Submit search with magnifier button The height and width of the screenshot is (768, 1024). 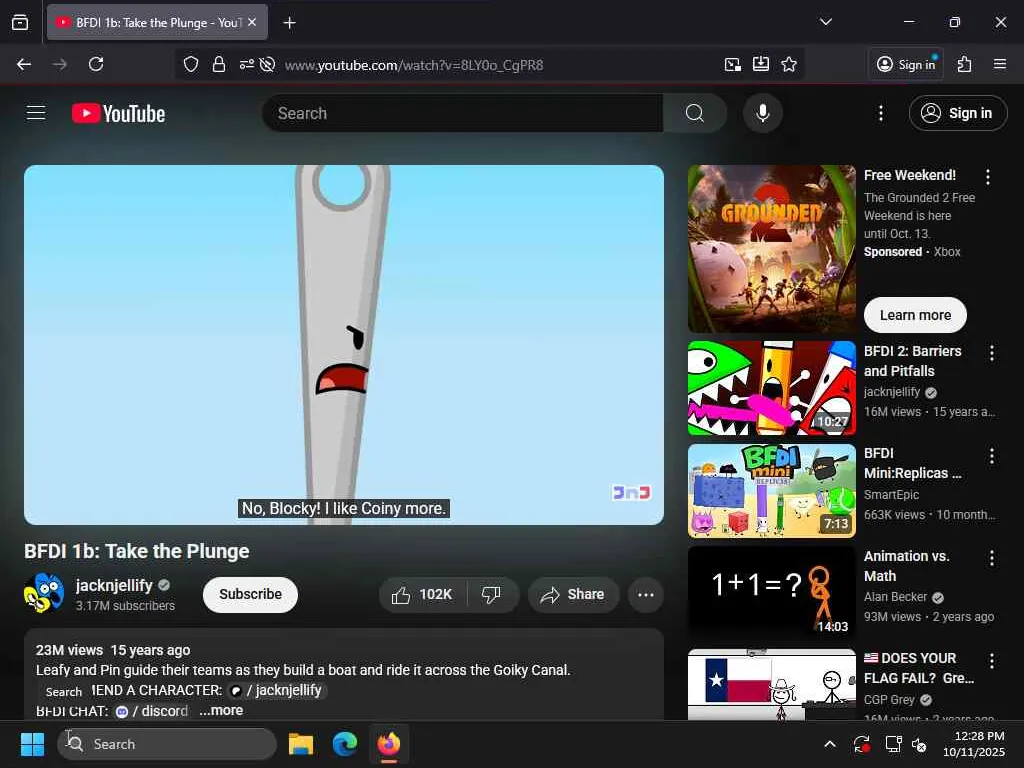(x=695, y=113)
